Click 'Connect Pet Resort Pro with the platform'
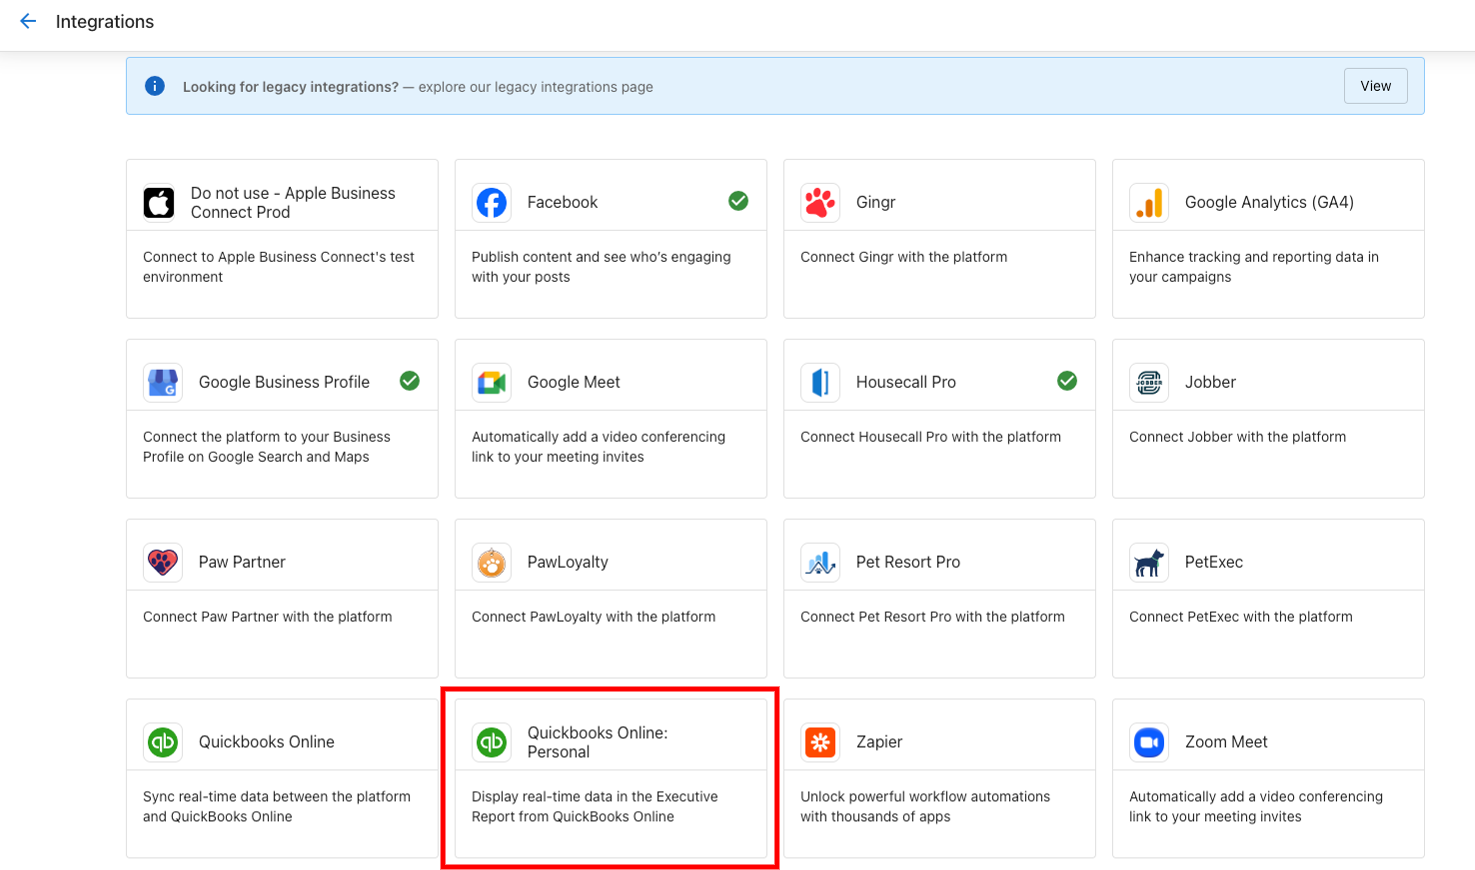This screenshot has width=1475, height=870. click(933, 617)
